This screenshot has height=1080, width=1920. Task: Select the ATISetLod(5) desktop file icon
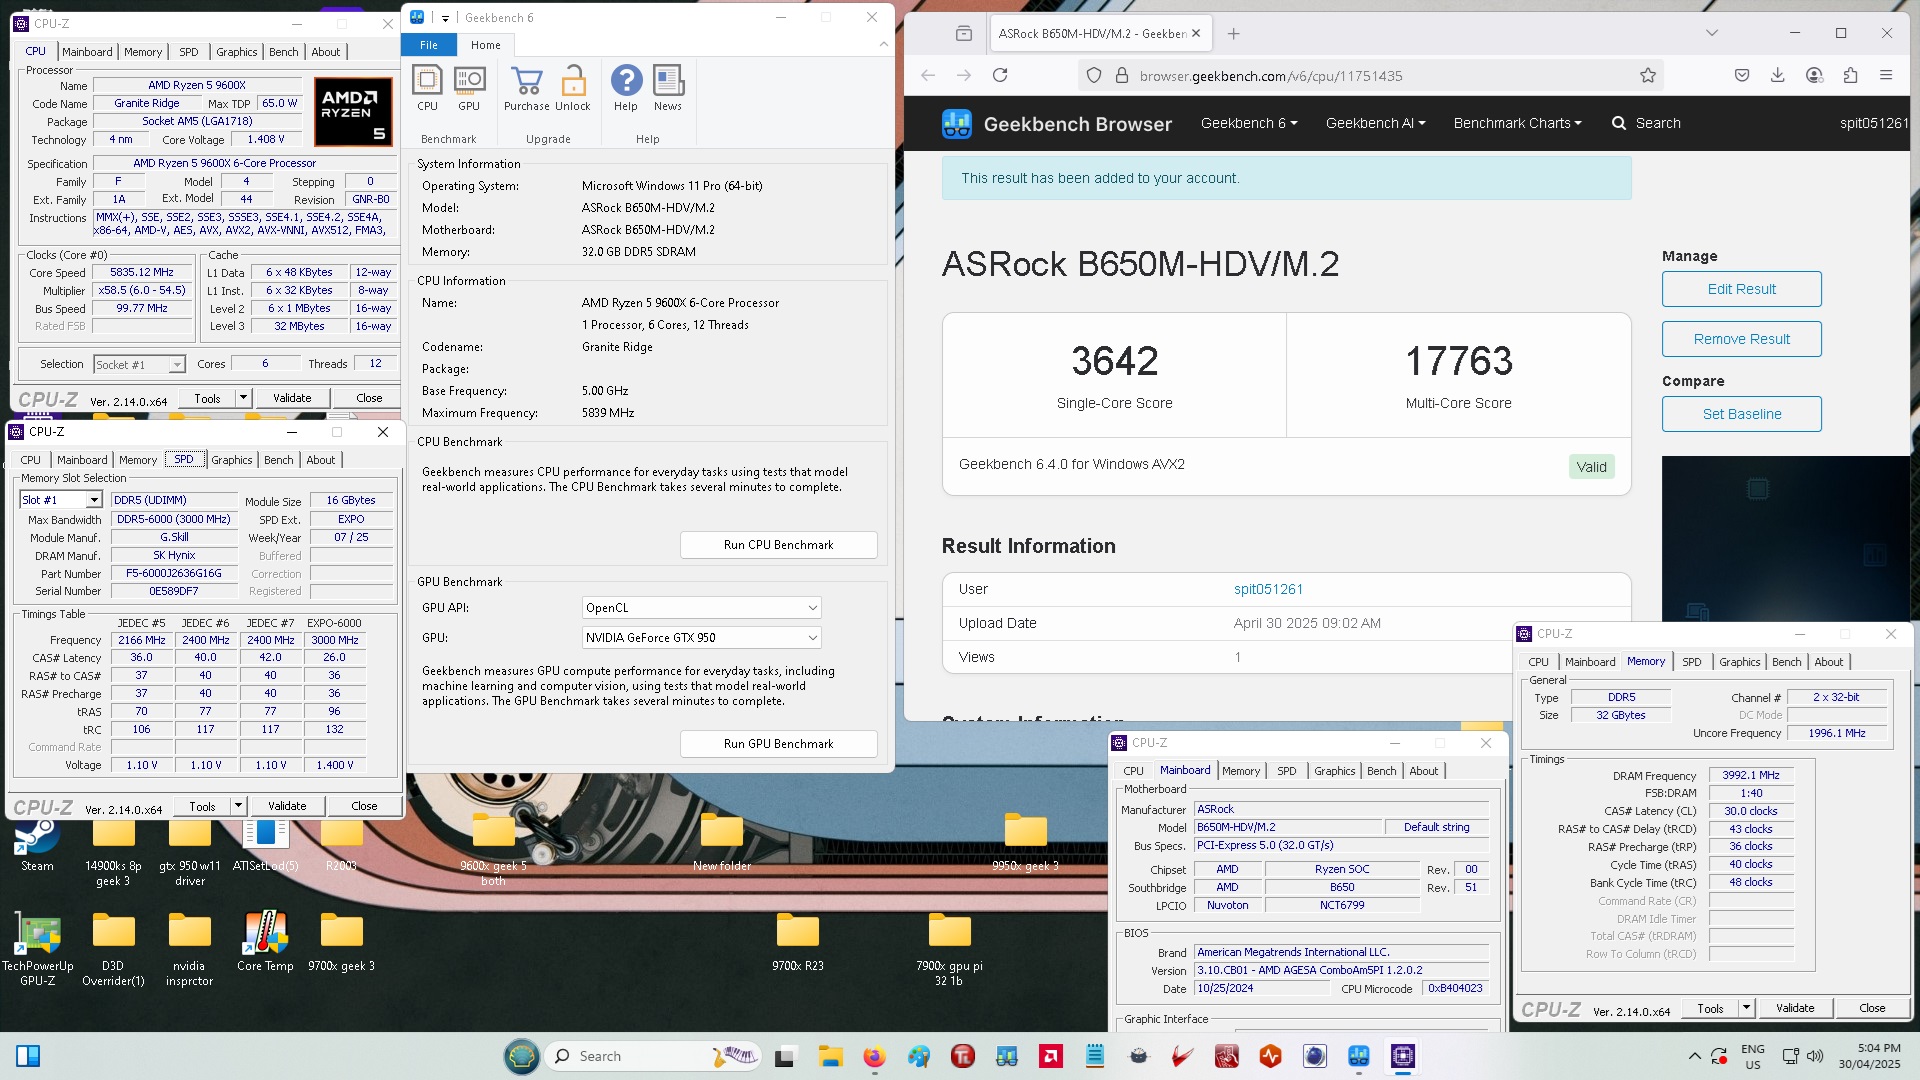pos(265,846)
